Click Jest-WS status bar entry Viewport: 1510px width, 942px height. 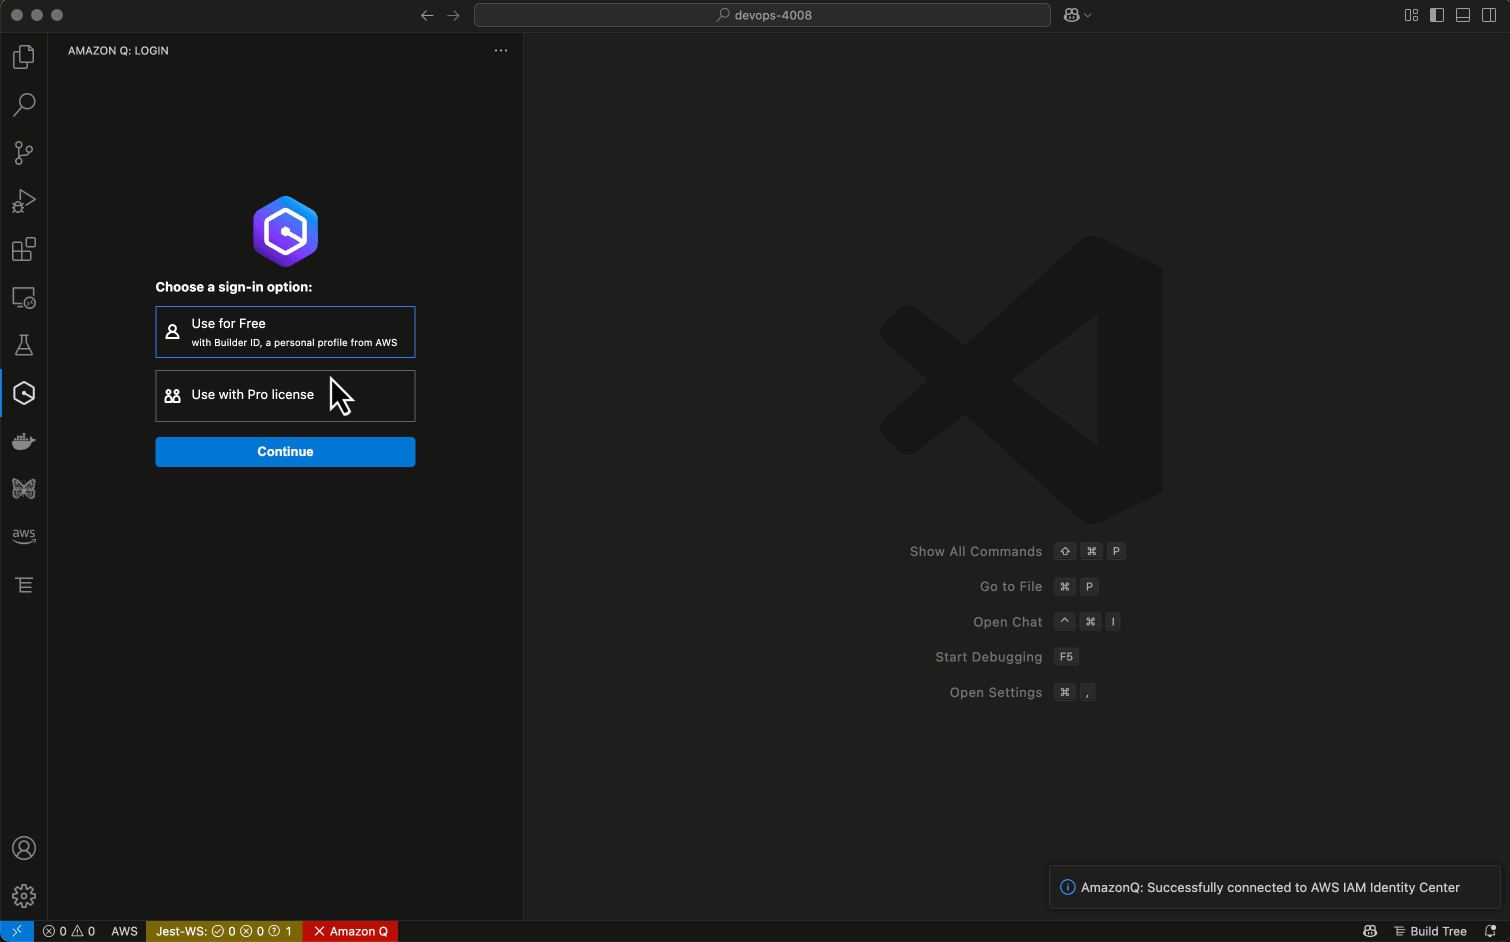(x=224, y=931)
